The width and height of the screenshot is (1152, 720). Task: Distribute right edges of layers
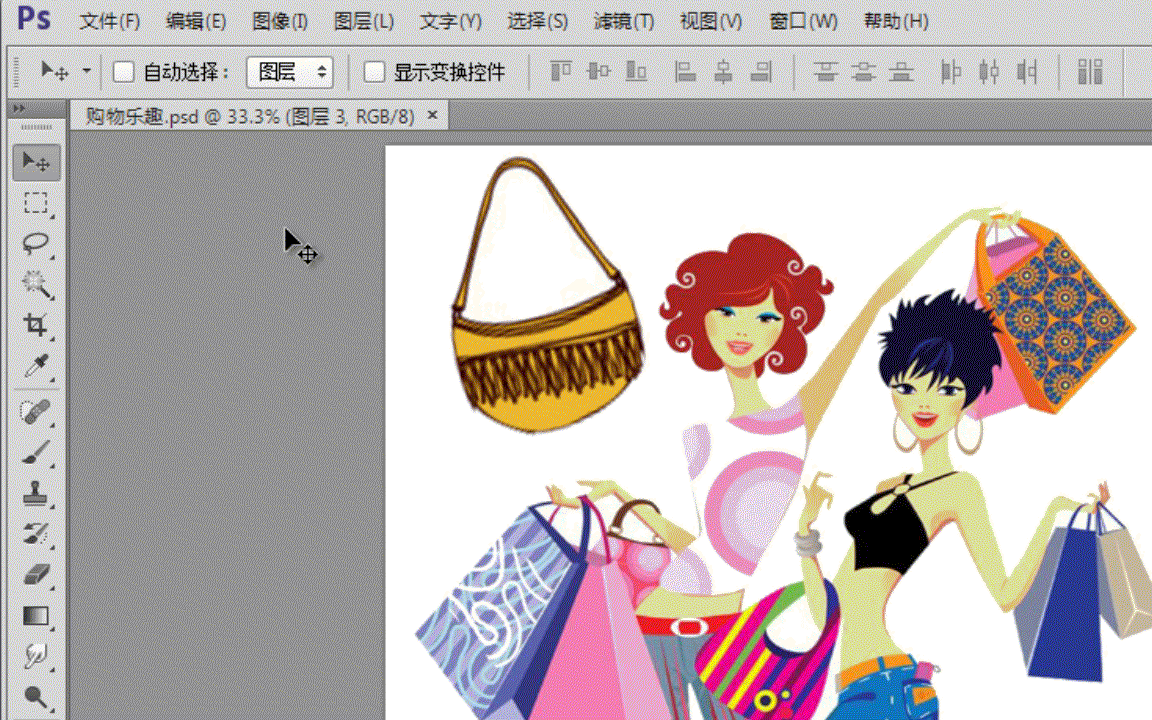1027,72
